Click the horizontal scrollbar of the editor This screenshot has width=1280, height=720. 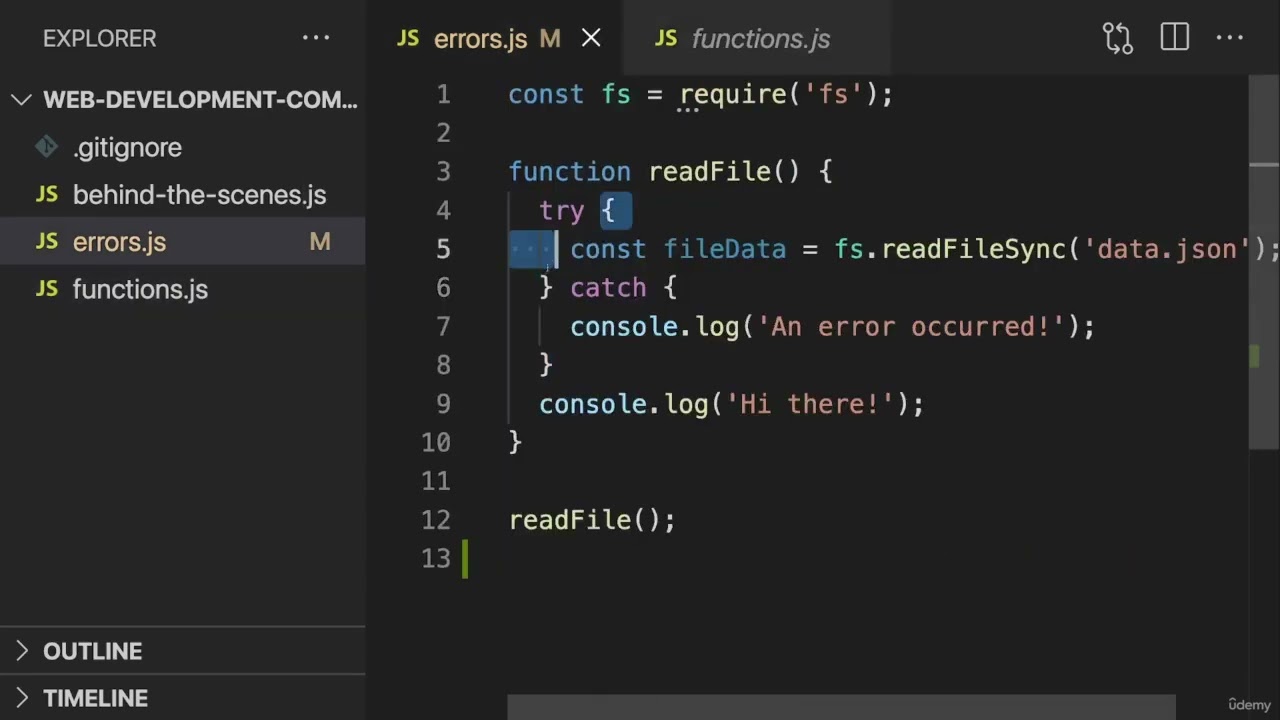[x=841, y=707]
